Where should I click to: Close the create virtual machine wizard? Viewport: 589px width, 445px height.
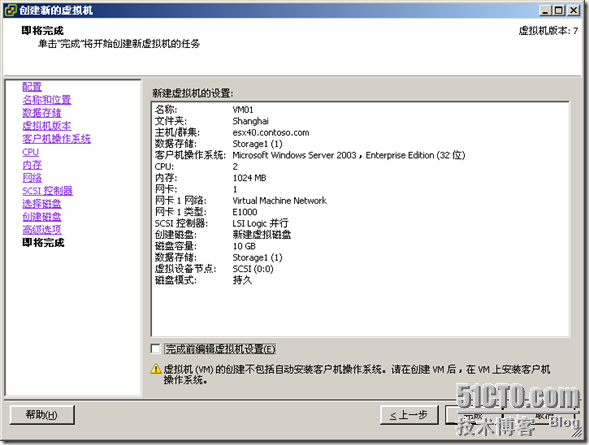pyautogui.click(x=574, y=11)
